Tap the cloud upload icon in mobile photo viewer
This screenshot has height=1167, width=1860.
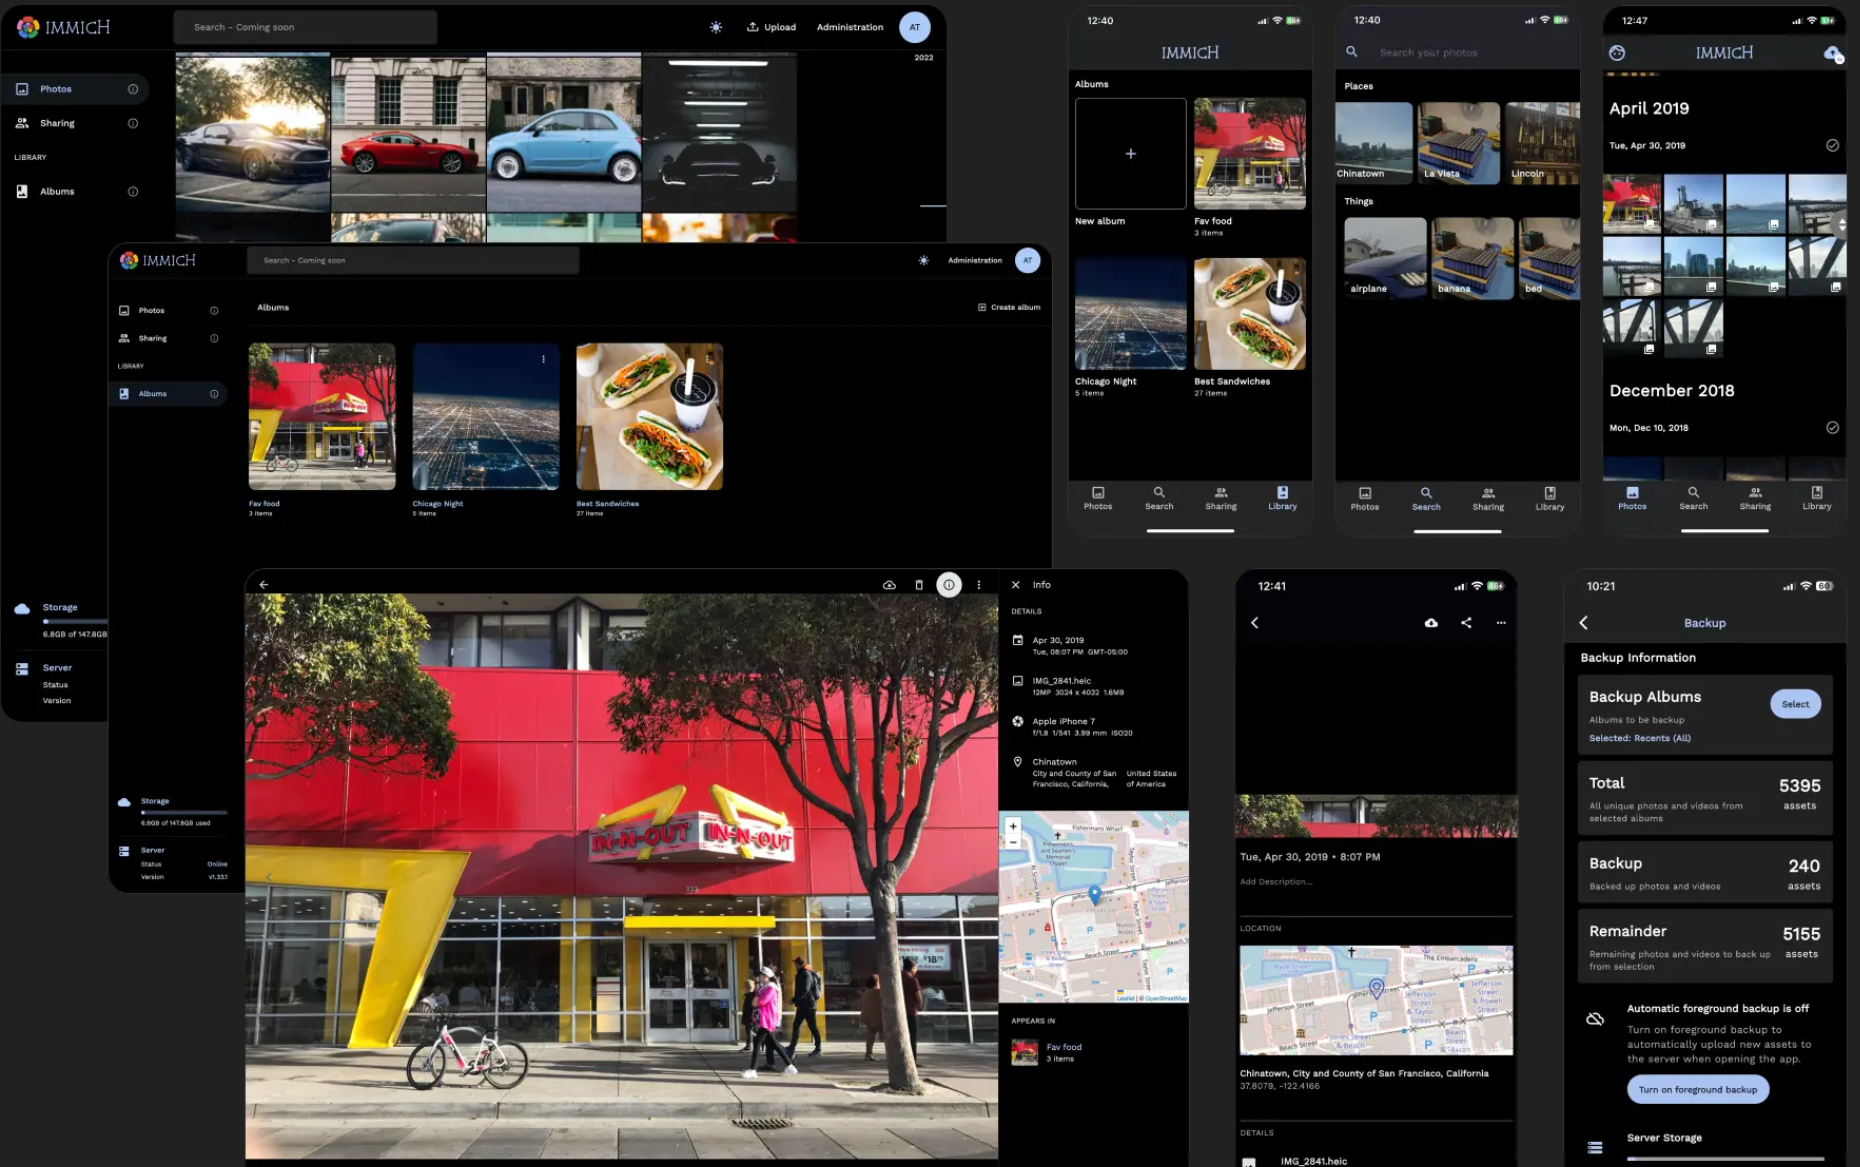click(x=1432, y=622)
